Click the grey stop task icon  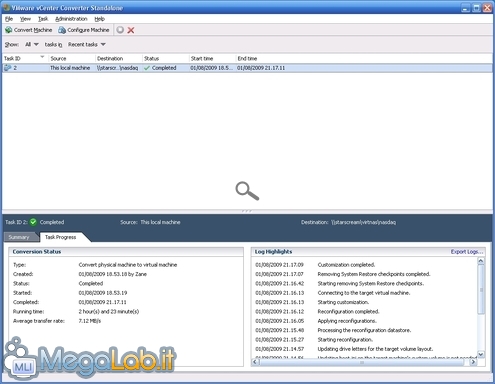click(x=120, y=30)
